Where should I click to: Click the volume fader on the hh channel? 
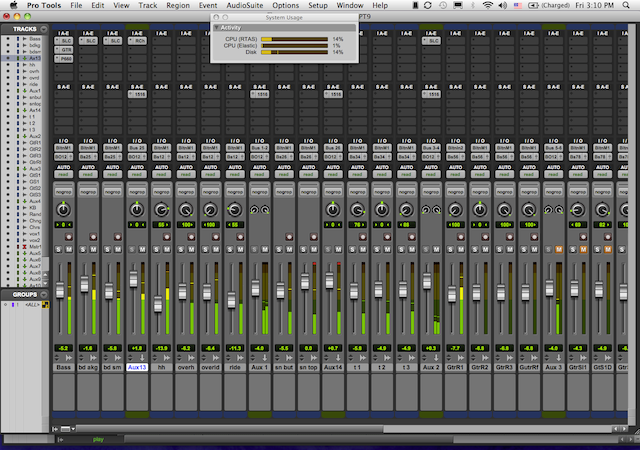[x=158, y=304]
